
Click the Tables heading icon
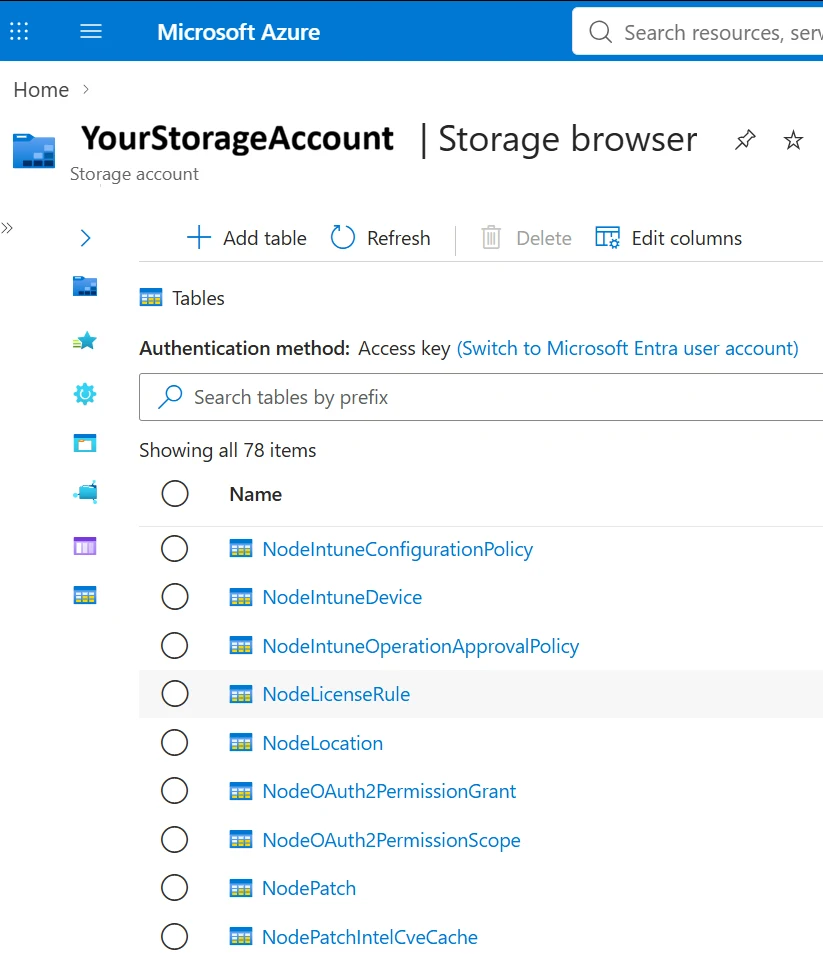[x=151, y=298]
